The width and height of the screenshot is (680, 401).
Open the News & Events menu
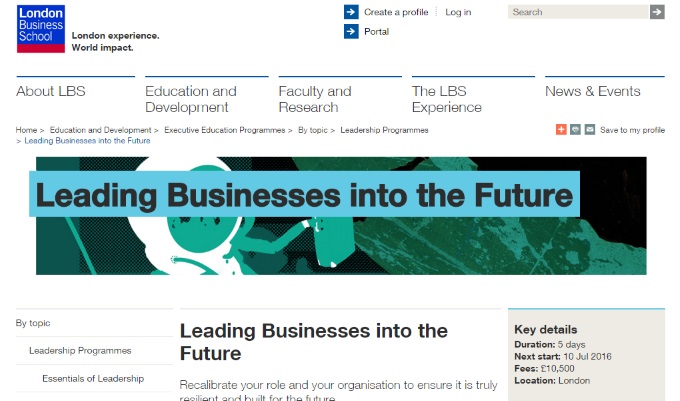593,91
